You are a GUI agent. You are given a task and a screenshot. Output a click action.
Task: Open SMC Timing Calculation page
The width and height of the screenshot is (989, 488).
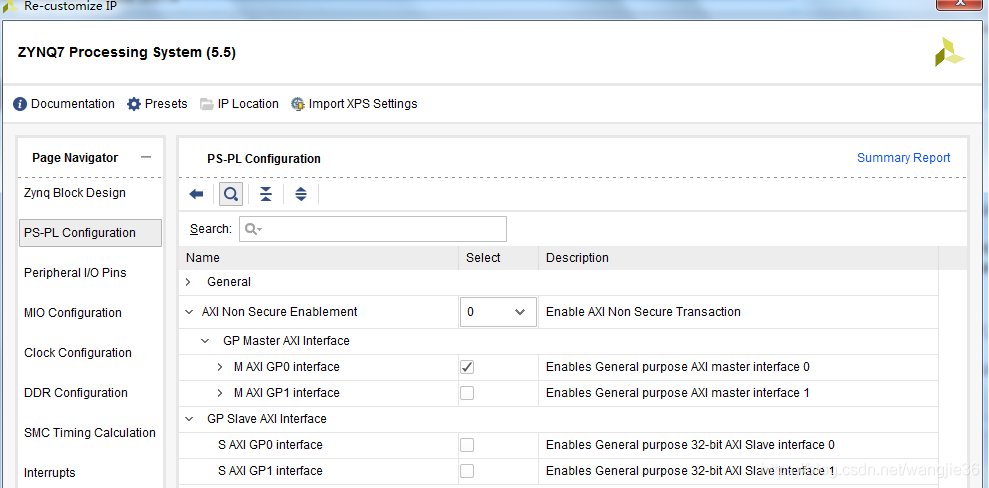[90, 433]
